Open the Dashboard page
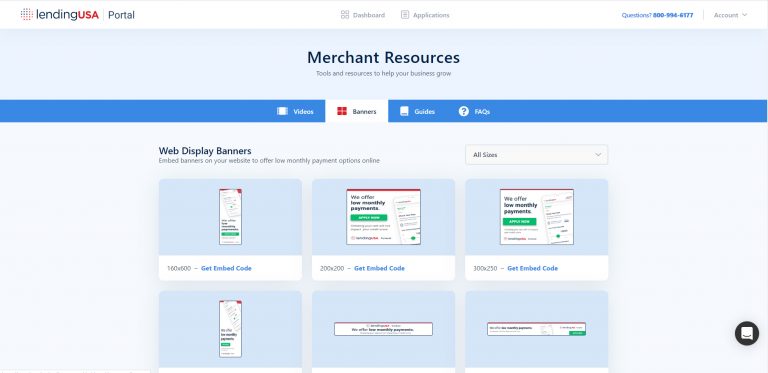 [363, 15]
